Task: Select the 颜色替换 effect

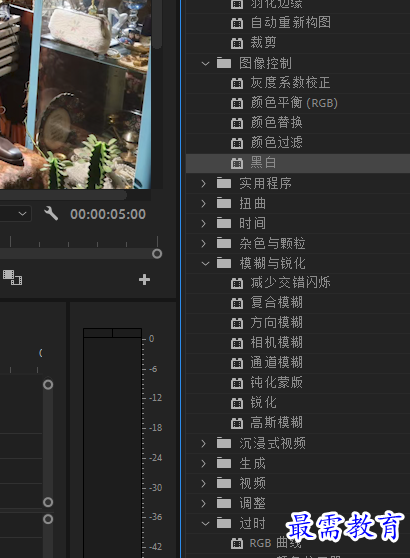Action: [x=277, y=123]
